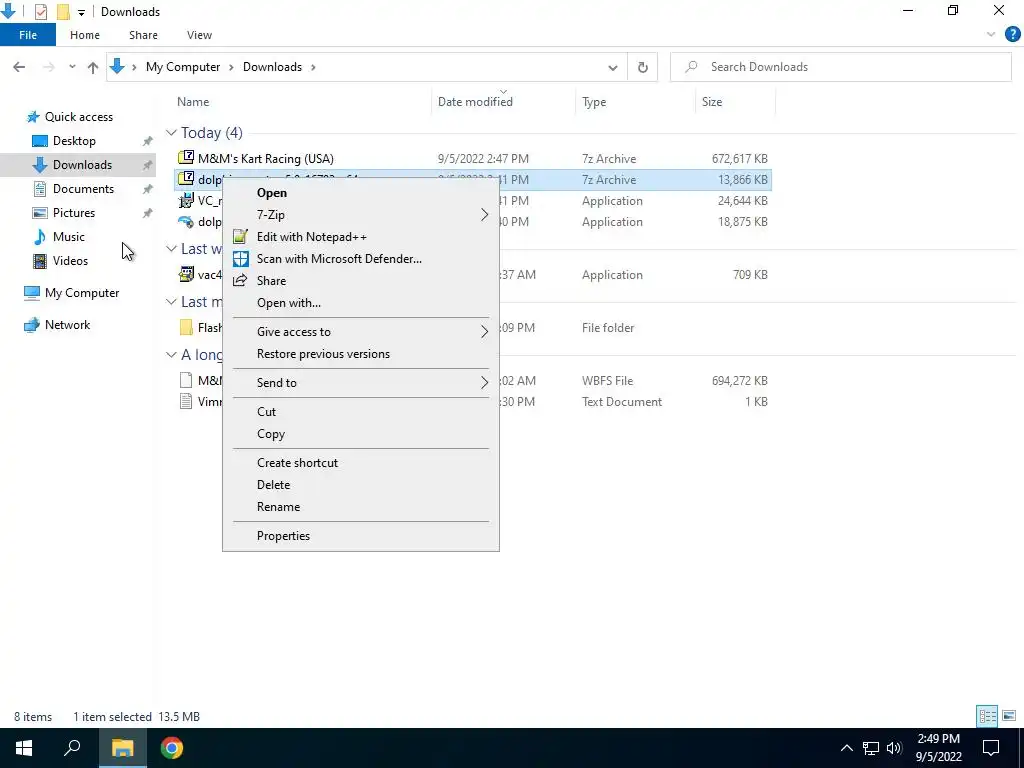Open Pictures in the navigation pane
Screen dimensions: 1024x768
[74, 213]
